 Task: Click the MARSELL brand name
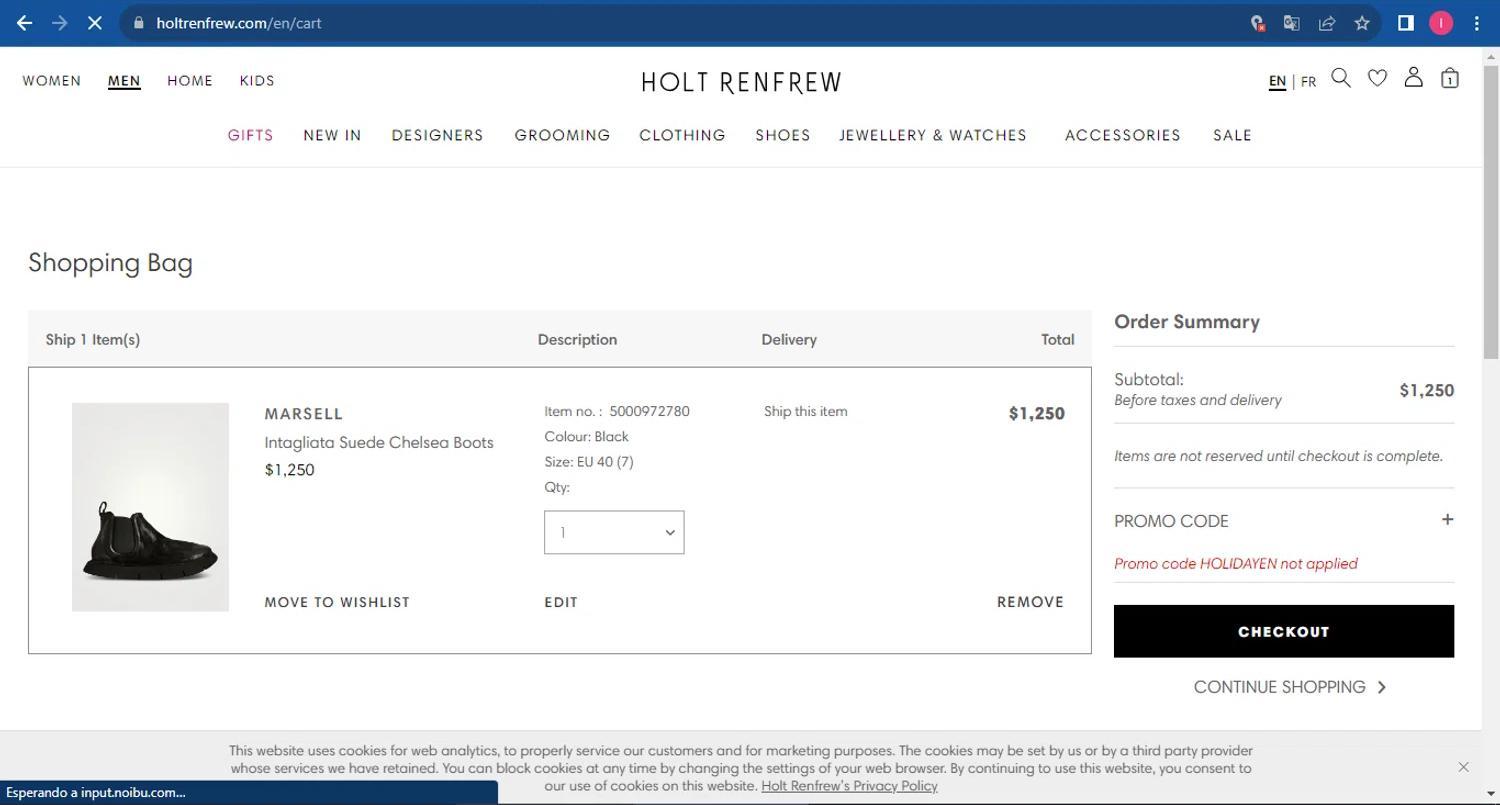(x=304, y=414)
